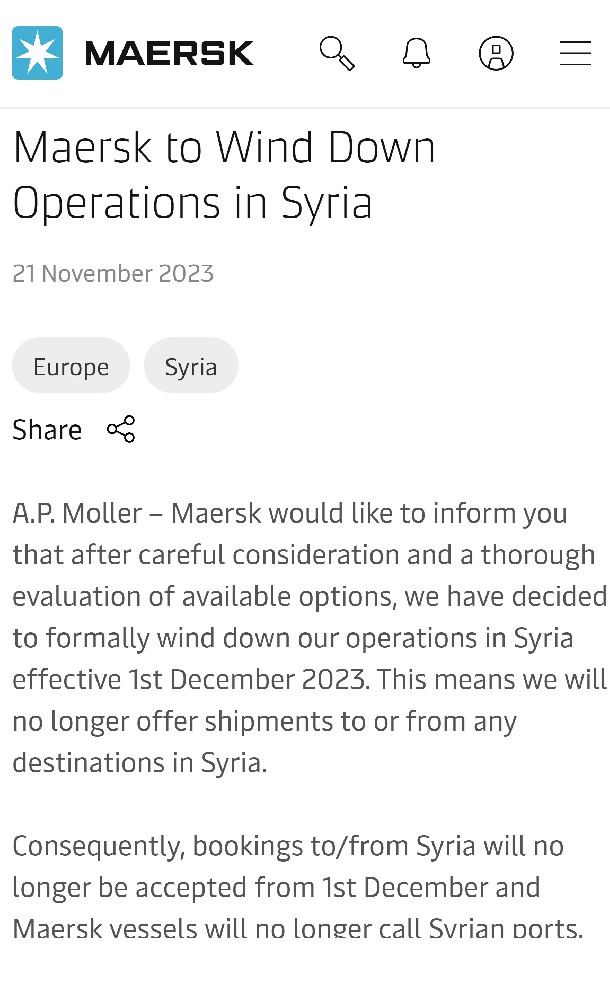This screenshot has height=1000, width=610.
Task: Click the Share label text
Action: pos(47,430)
